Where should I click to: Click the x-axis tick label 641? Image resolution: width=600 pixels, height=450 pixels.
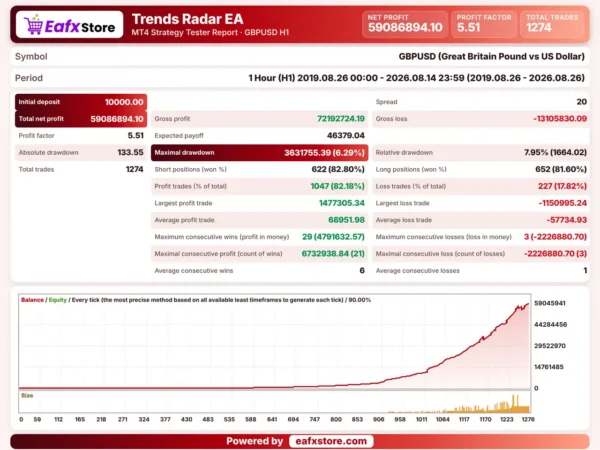(x=272, y=419)
